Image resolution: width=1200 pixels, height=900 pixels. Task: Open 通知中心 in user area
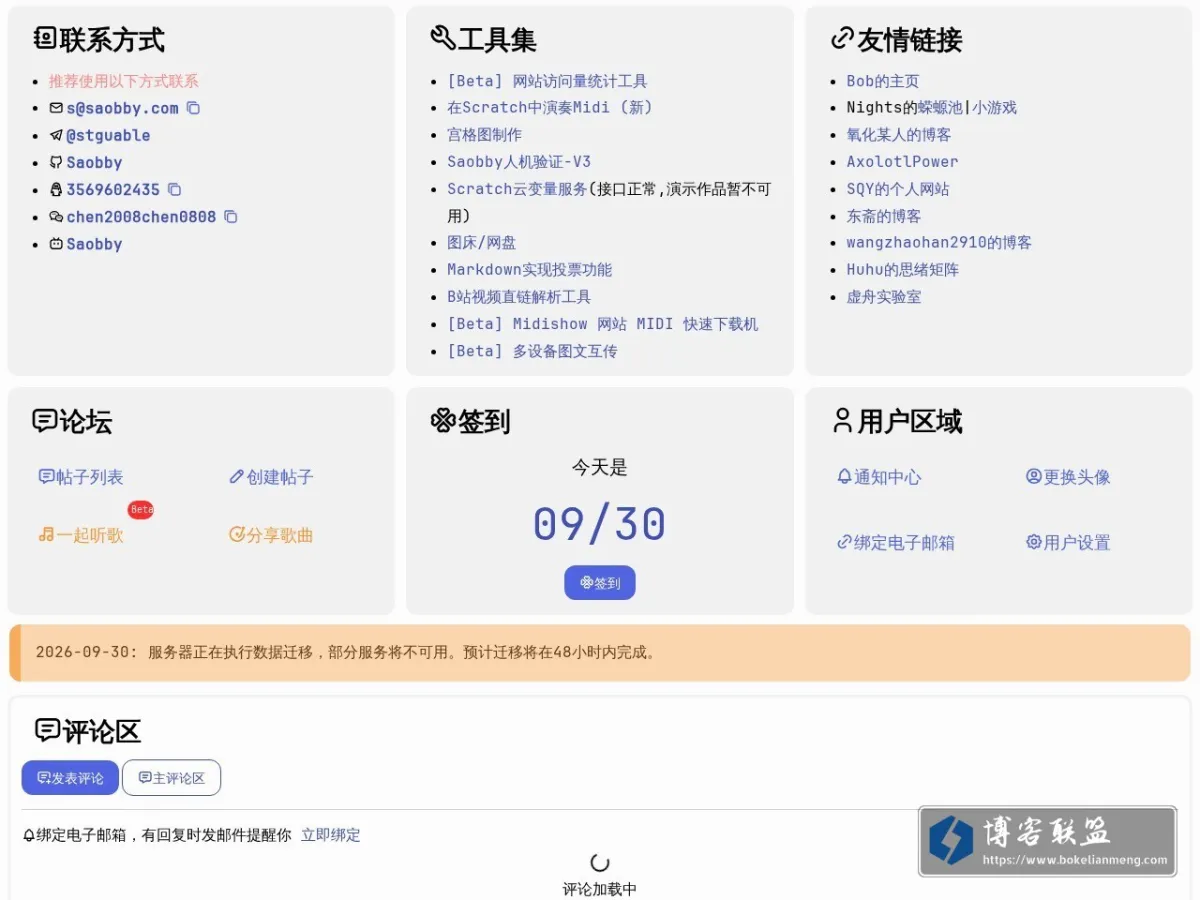(x=879, y=477)
